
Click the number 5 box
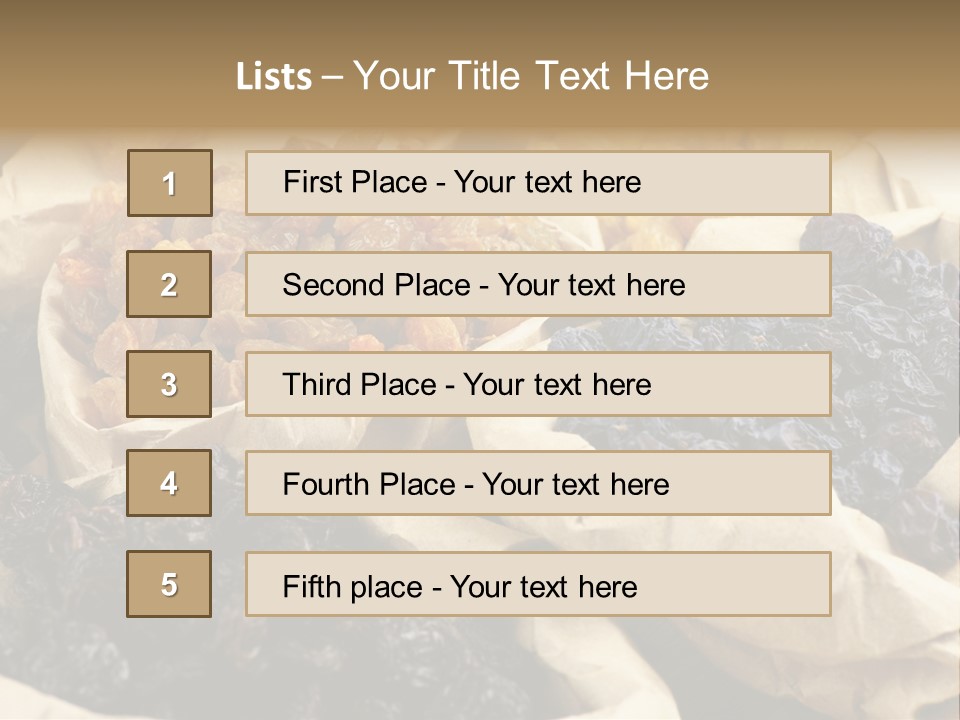pos(169,584)
